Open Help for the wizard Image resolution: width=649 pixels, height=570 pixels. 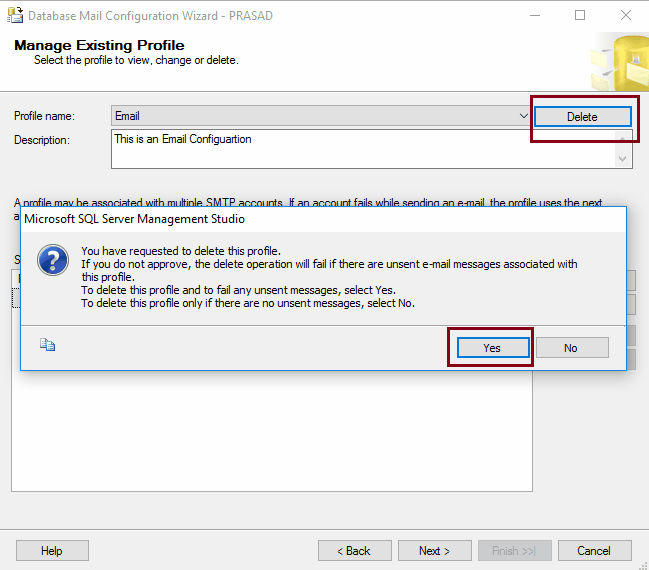click(52, 551)
